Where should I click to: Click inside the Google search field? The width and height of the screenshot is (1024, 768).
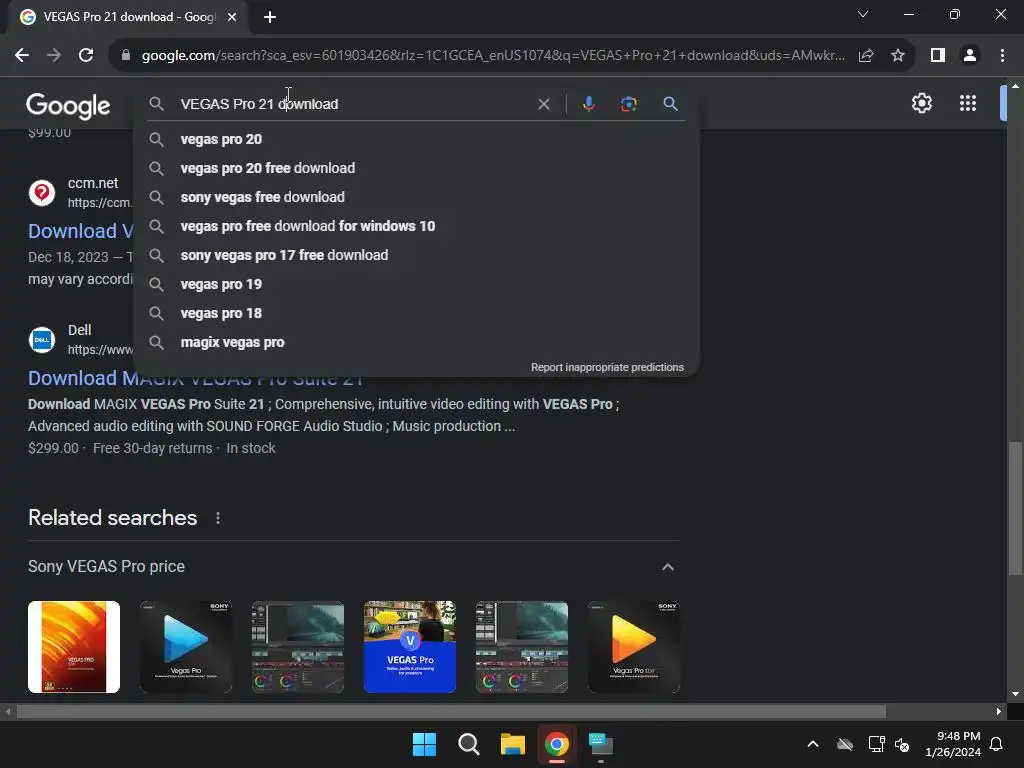[353, 104]
